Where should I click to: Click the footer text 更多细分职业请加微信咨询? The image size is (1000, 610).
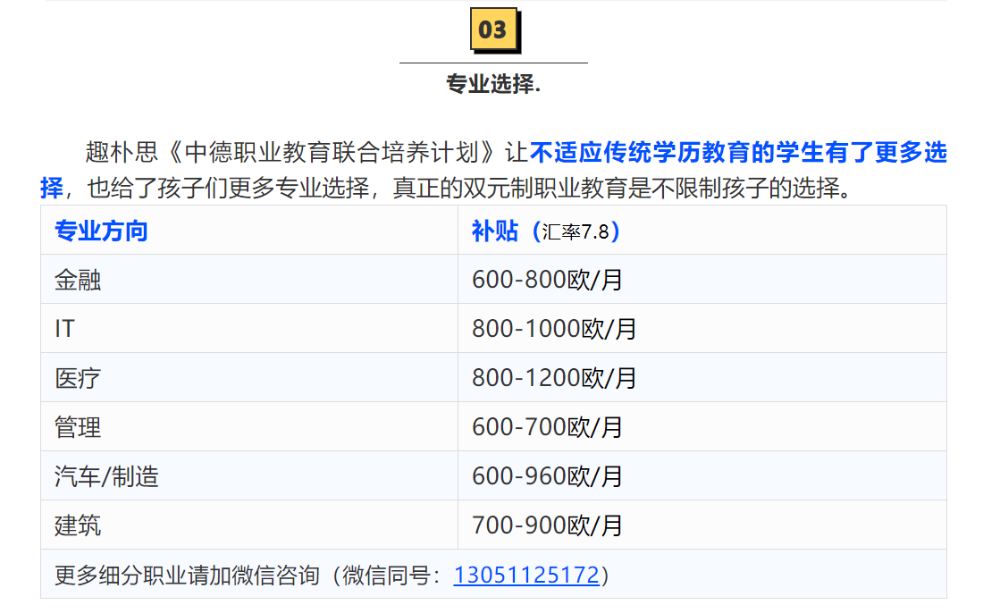[x=187, y=575]
